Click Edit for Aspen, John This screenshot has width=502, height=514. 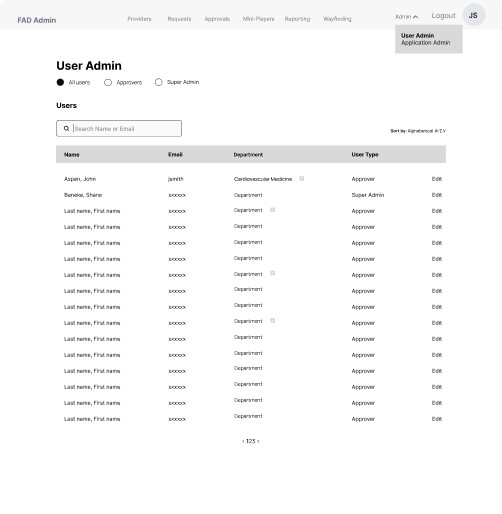437,179
